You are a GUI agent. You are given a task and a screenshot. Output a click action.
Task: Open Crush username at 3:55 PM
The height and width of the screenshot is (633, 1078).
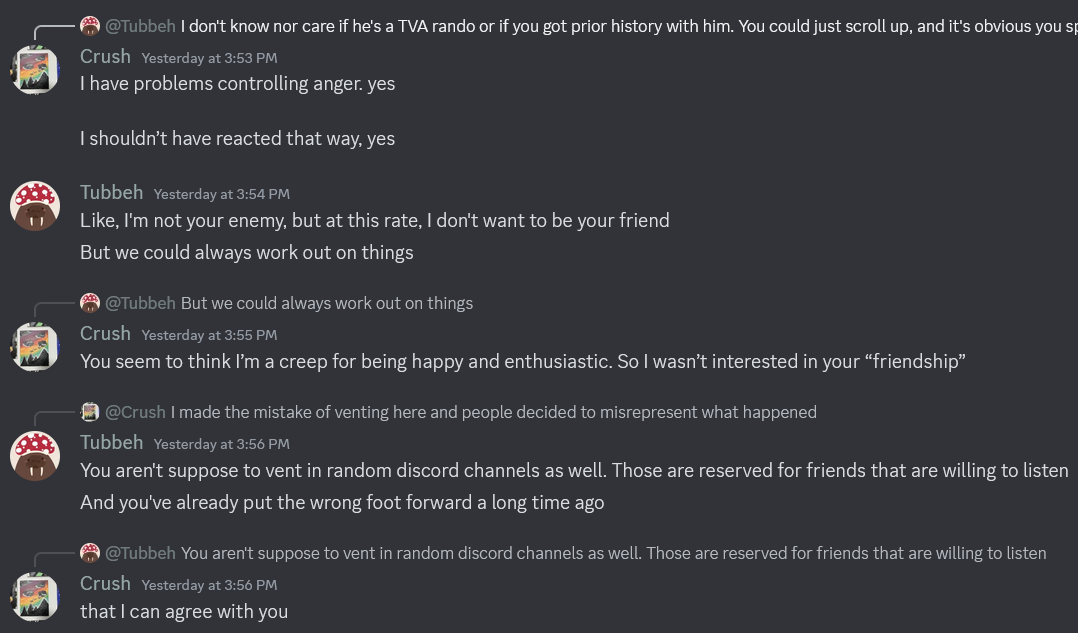(x=105, y=333)
